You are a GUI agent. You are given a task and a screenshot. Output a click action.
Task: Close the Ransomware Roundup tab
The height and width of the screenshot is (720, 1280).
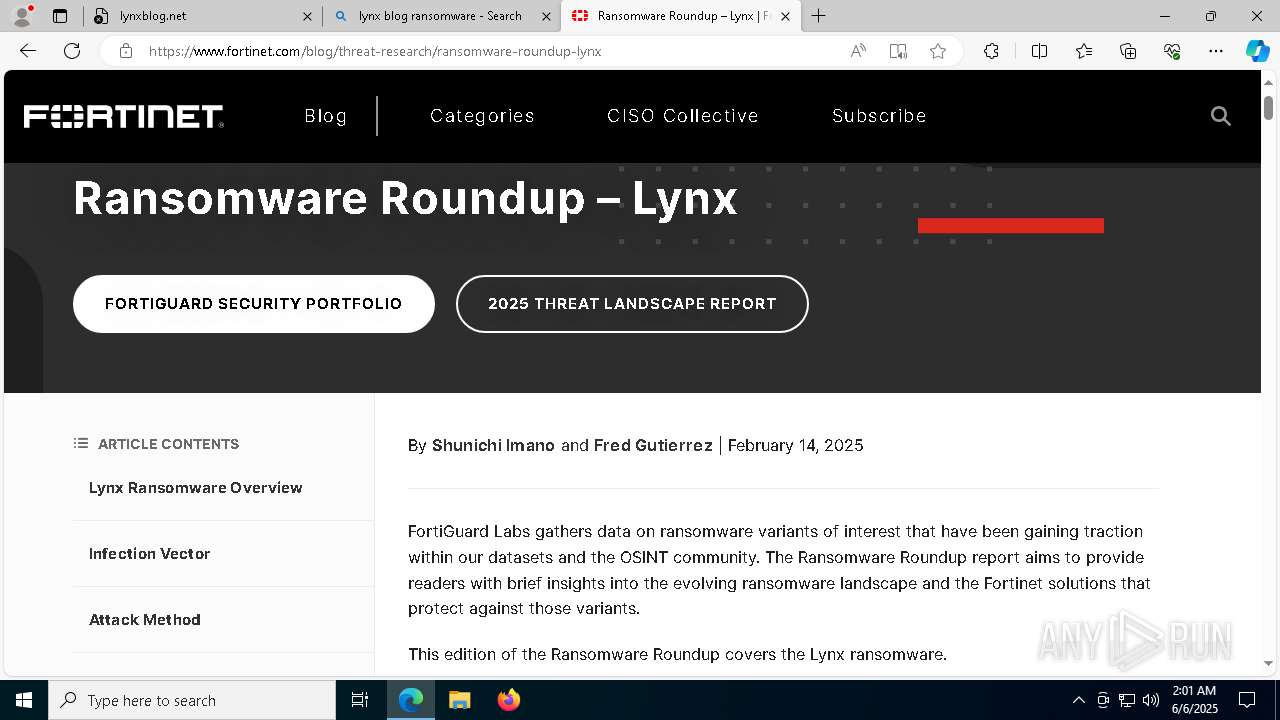[785, 16]
